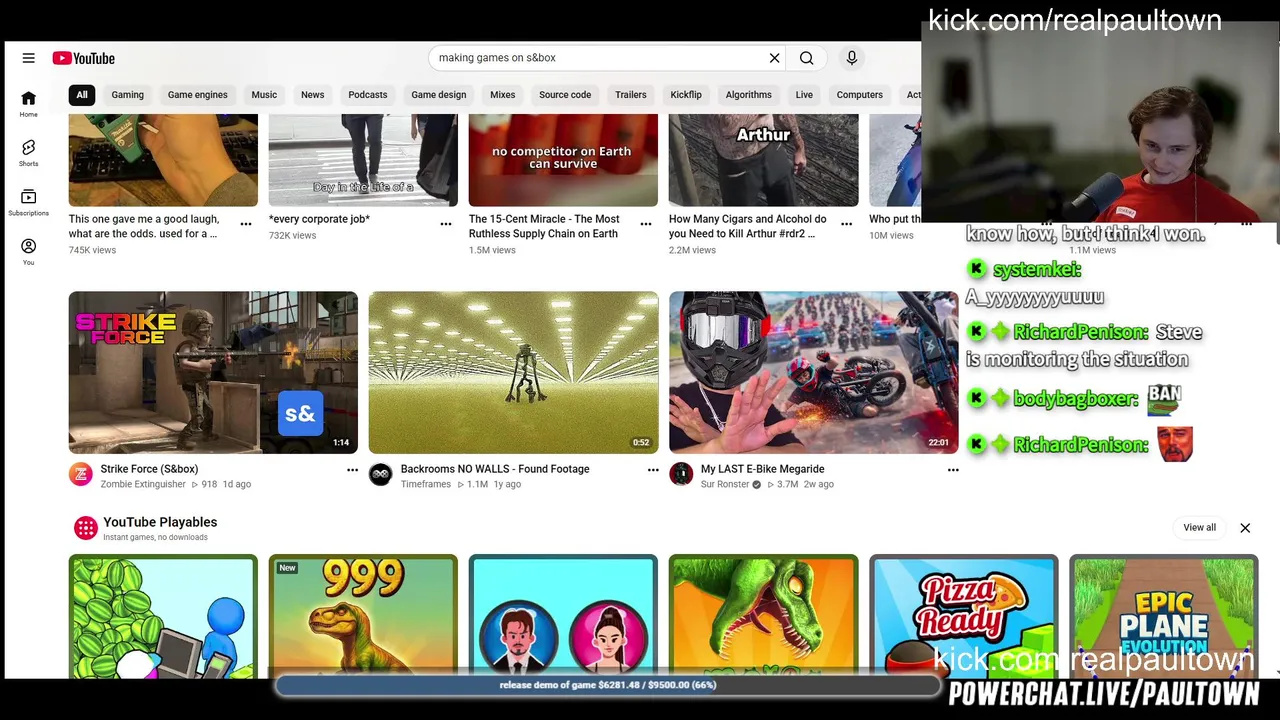The image size is (1280, 720).
Task: Select the Podcasts filter chip
Action: (x=368, y=95)
